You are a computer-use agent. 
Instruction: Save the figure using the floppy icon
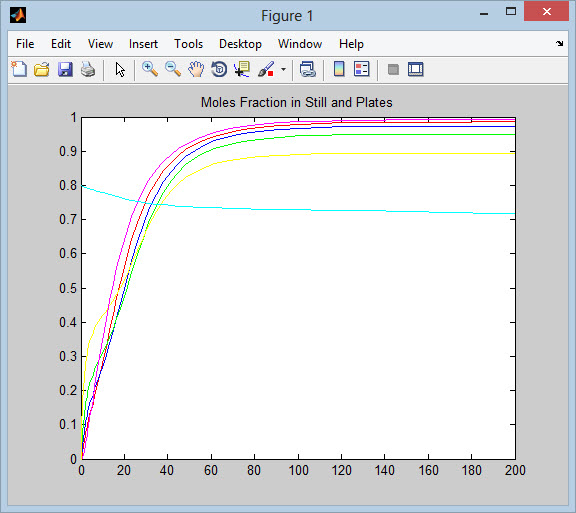(65, 69)
